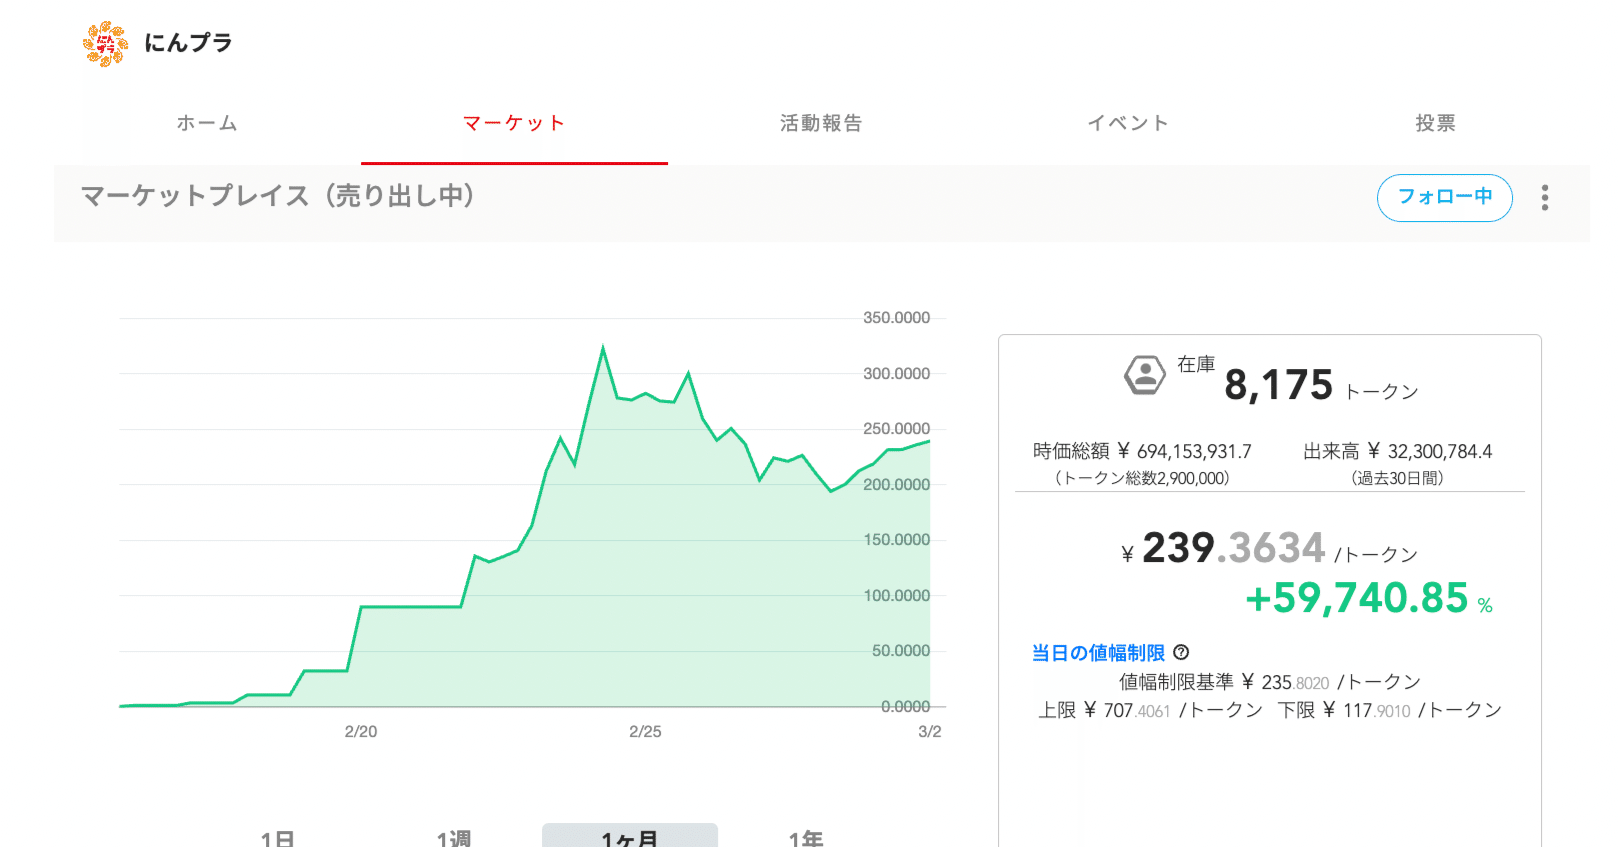This screenshot has width=1618, height=847.
Task: Click the 250.0000 y-axis label
Action: click(x=897, y=429)
